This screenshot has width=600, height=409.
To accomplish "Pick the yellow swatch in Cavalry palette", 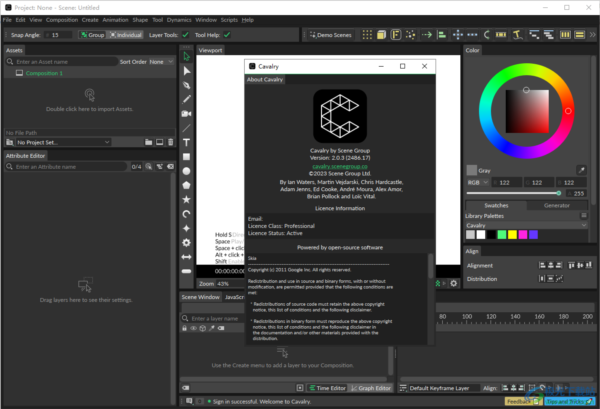I will click(x=512, y=235).
